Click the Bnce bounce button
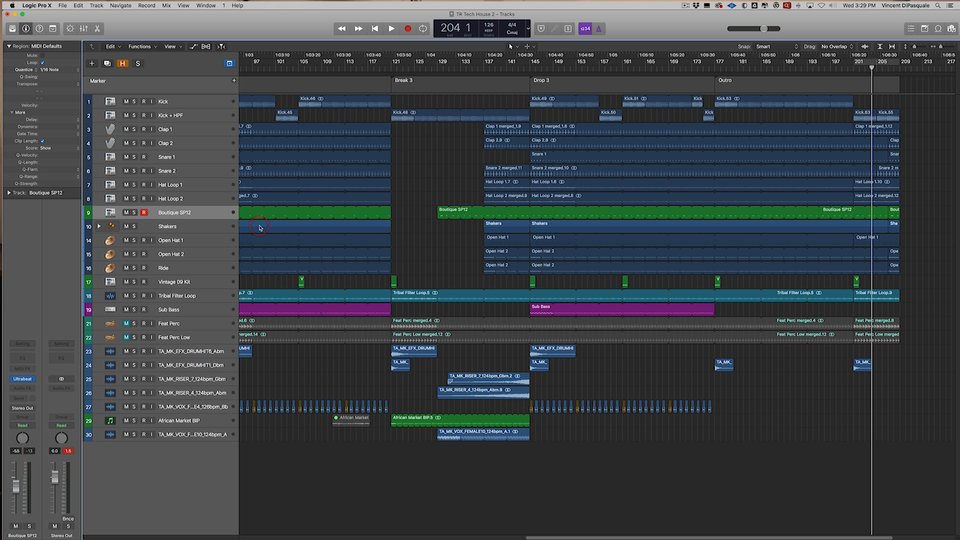The width and height of the screenshot is (960, 540). click(68, 519)
